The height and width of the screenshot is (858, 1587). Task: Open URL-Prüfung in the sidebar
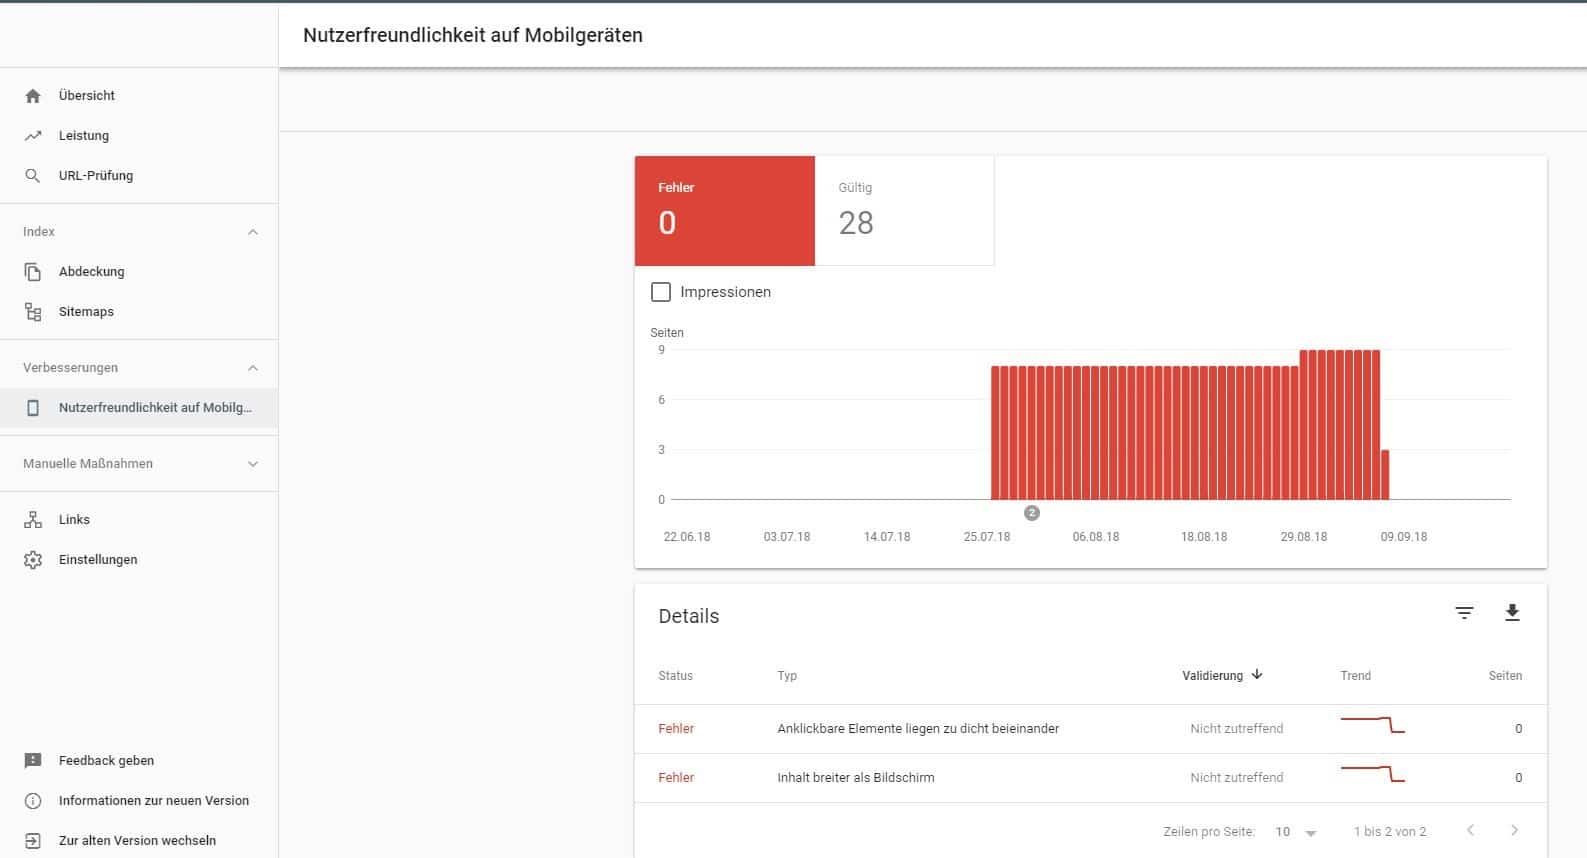tap(139, 176)
